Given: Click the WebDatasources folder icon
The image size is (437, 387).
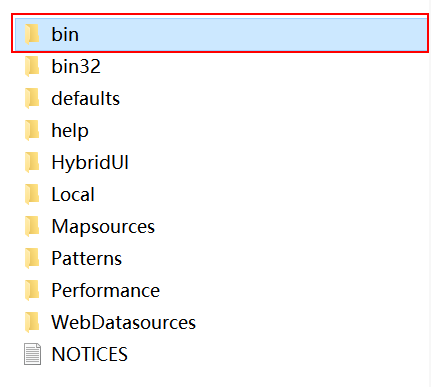Looking at the screenshot, I should click(x=32, y=322).
